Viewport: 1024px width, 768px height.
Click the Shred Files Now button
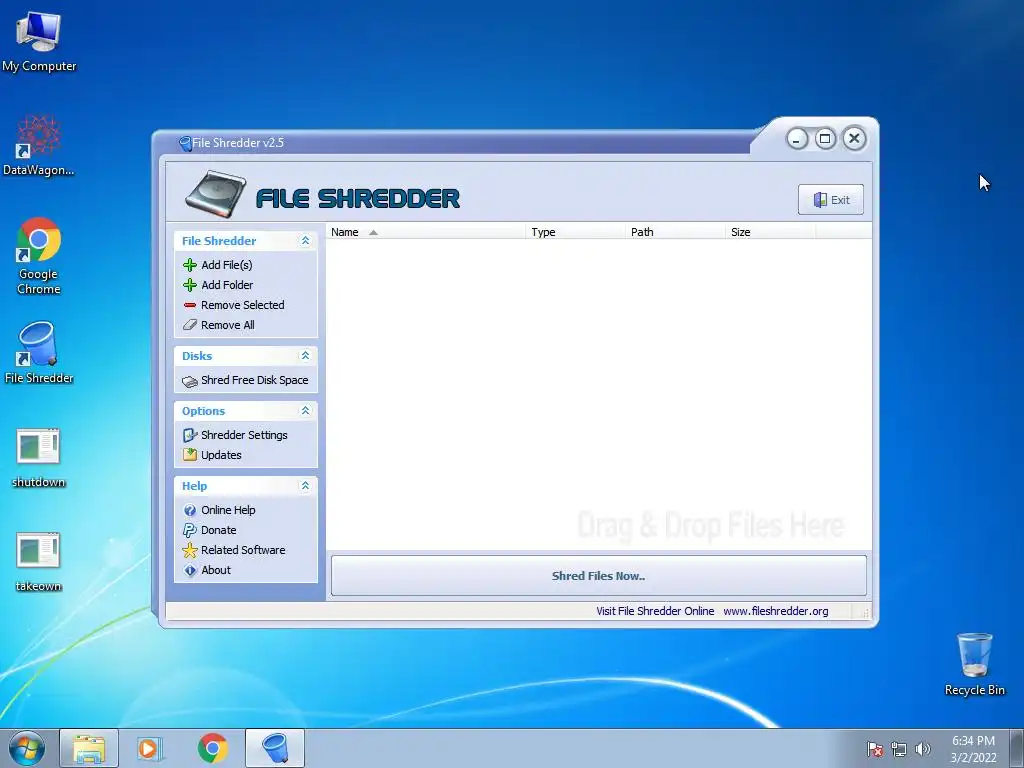pyautogui.click(x=598, y=575)
